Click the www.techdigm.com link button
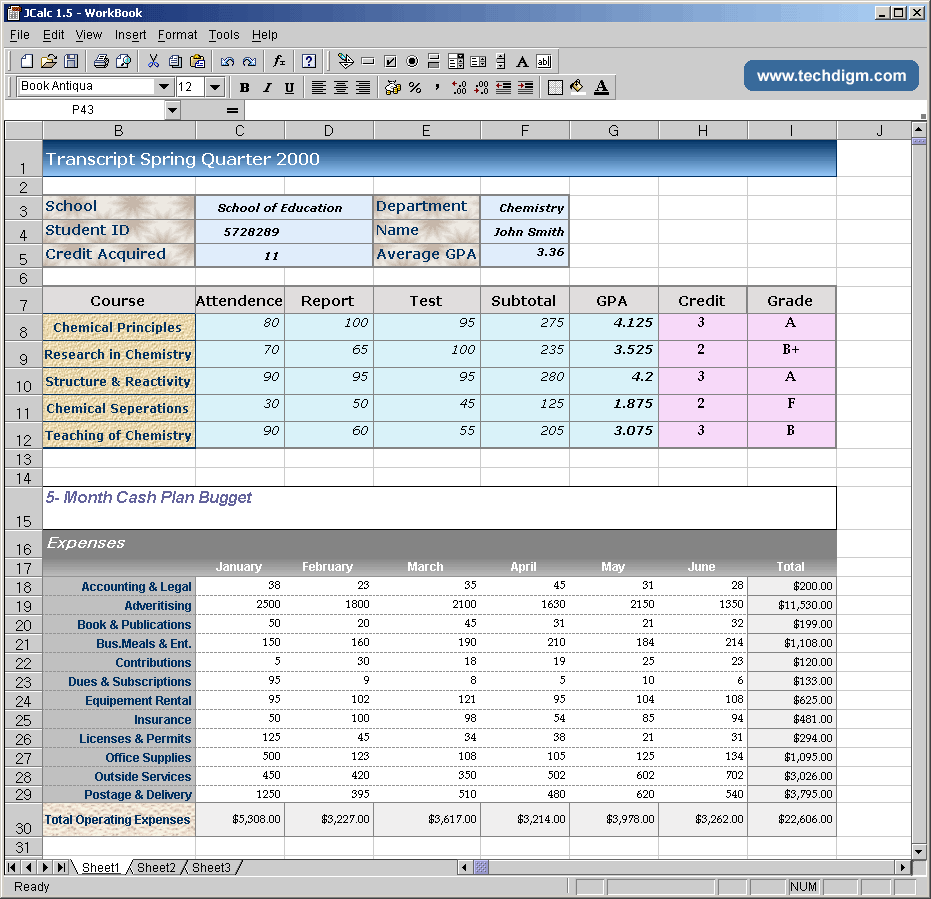Image resolution: width=931 pixels, height=899 pixels. pyautogui.click(x=831, y=76)
